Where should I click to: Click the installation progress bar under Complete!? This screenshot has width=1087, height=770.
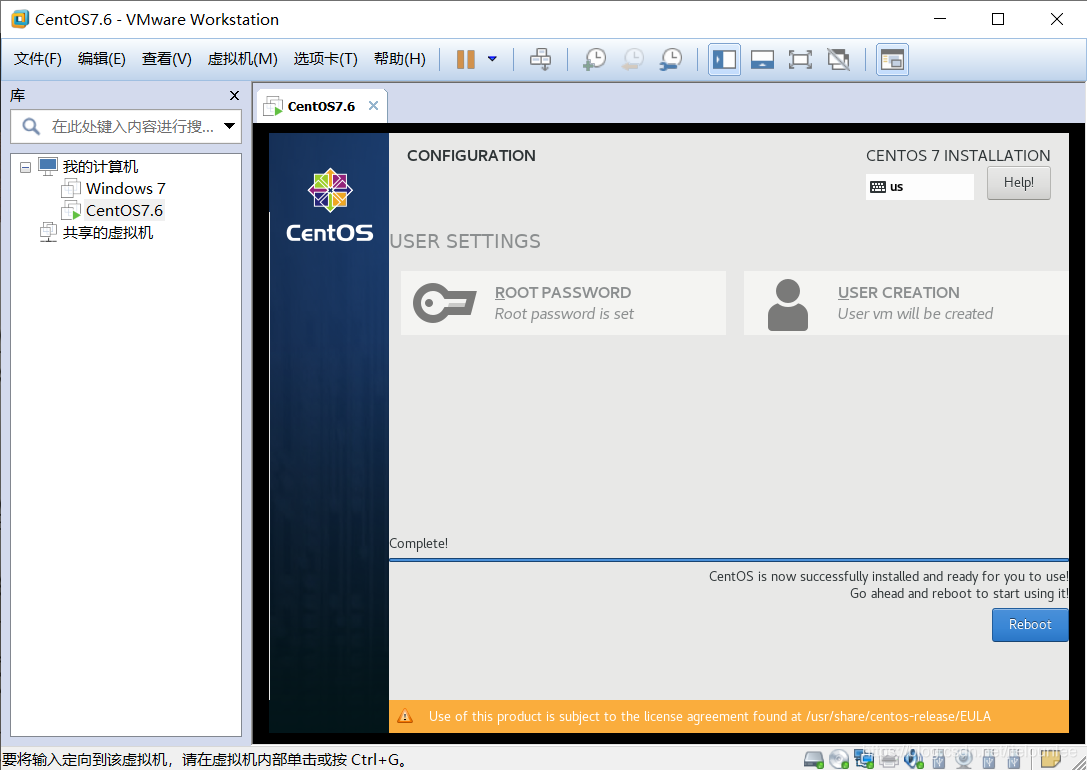click(729, 559)
